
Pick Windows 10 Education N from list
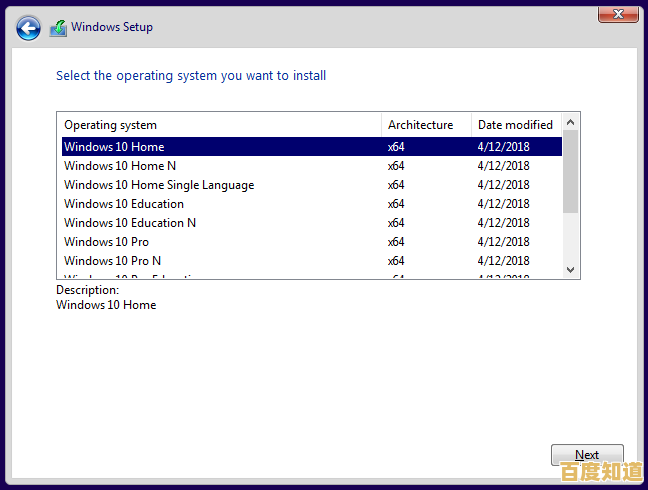[x=130, y=223]
